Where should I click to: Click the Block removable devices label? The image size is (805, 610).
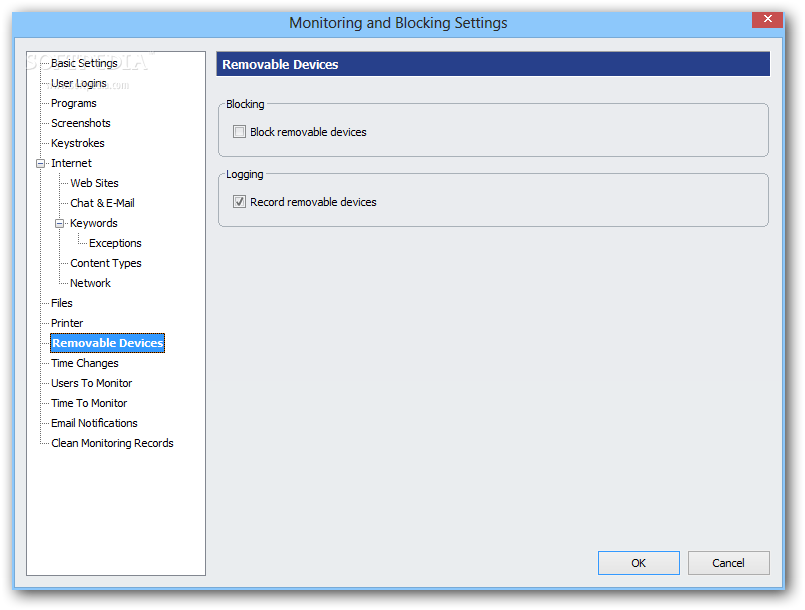308,132
